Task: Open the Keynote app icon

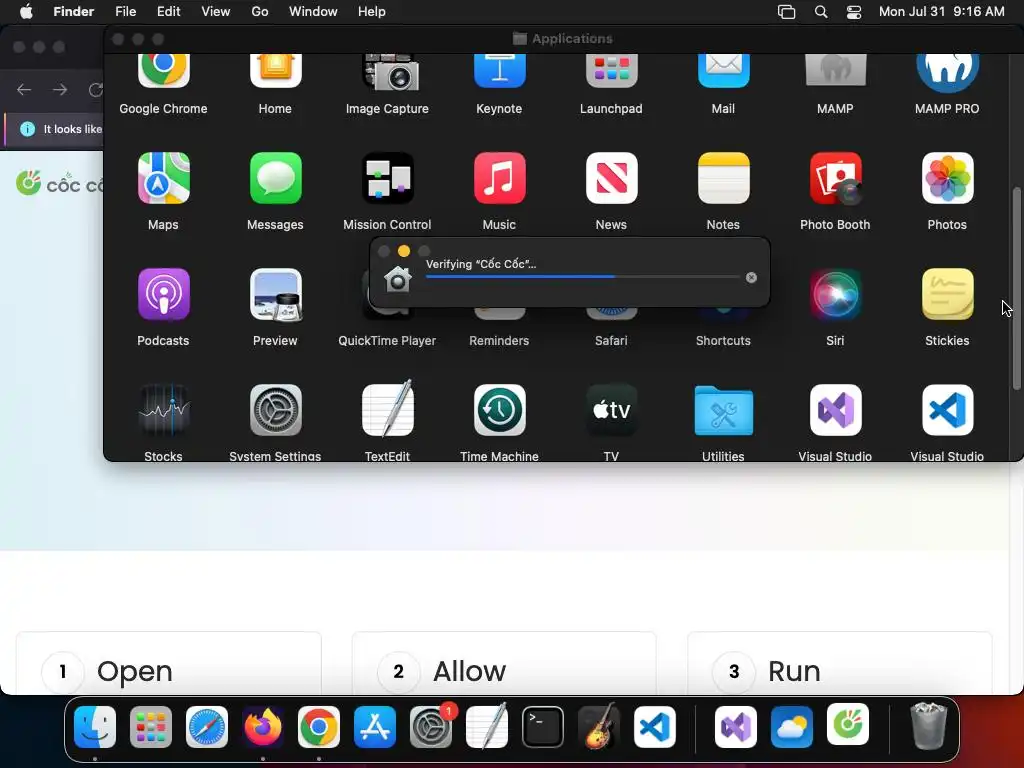Action: point(500,70)
